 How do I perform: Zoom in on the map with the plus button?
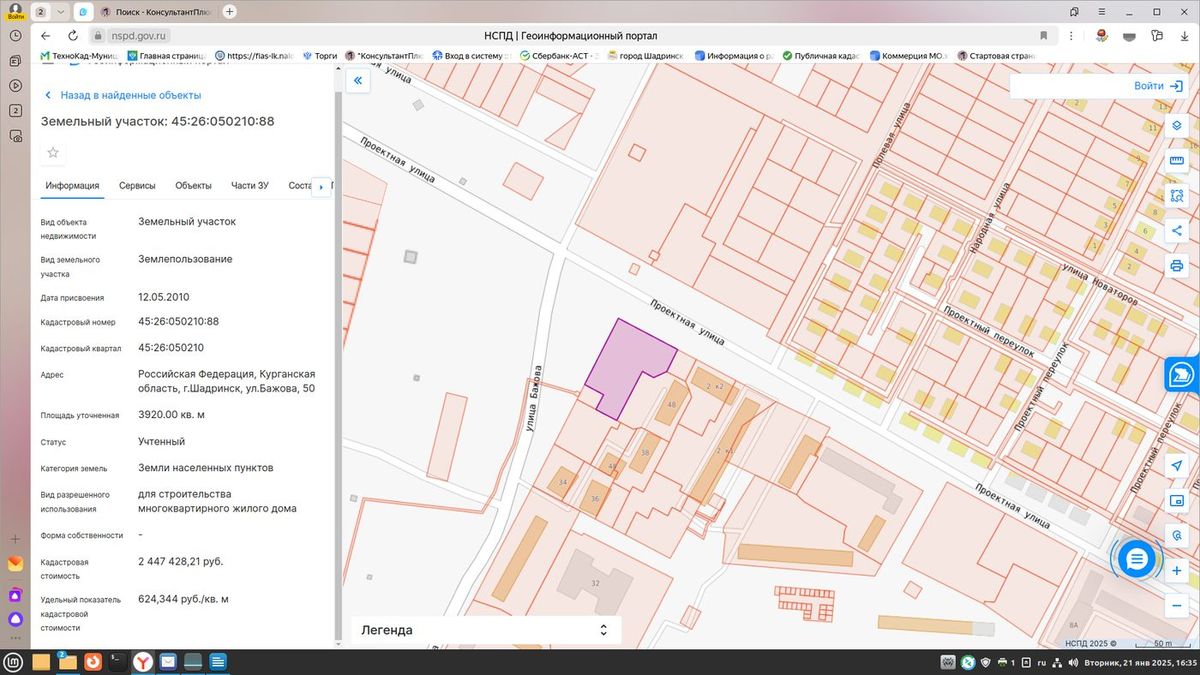click(x=1177, y=571)
